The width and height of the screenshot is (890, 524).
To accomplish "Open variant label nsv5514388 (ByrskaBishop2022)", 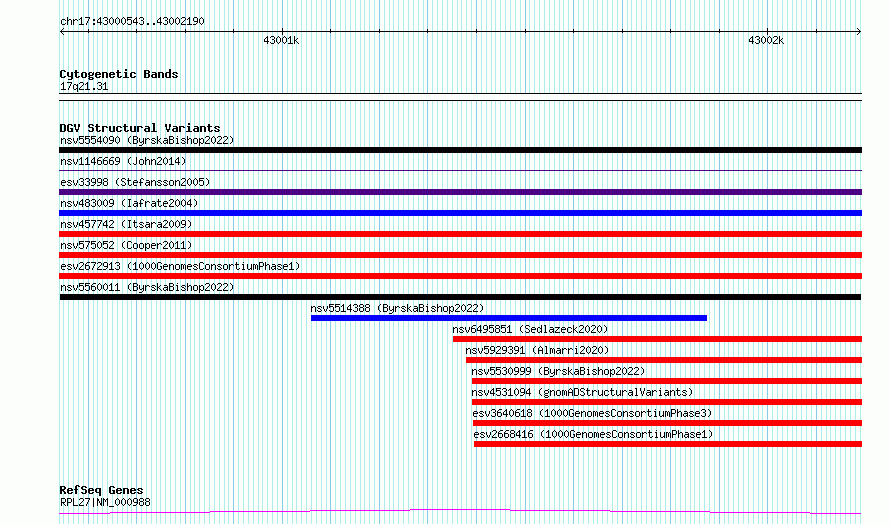I will tap(397, 308).
